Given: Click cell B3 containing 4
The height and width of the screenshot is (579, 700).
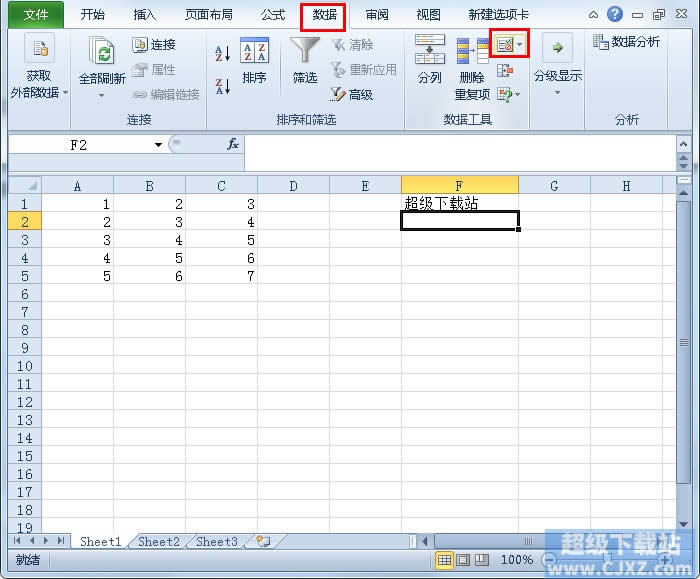Looking at the screenshot, I should (150, 240).
